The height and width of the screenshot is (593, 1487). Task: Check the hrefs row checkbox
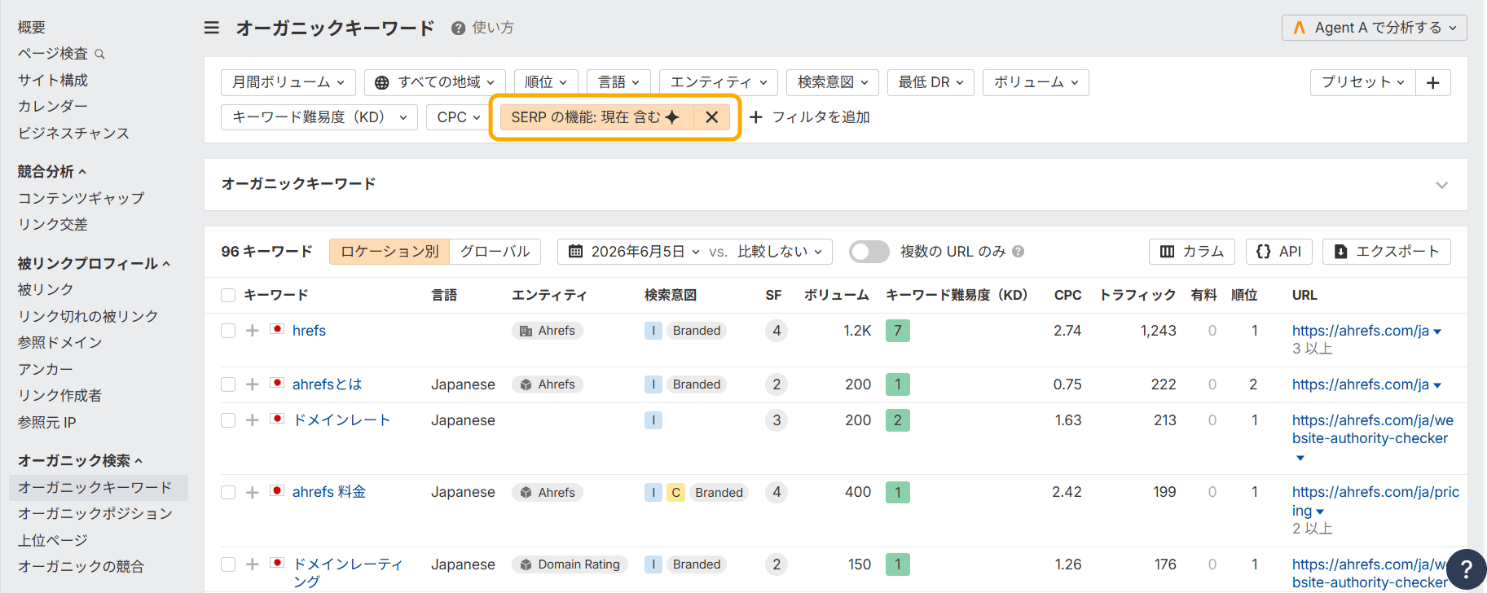pyautogui.click(x=228, y=330)
